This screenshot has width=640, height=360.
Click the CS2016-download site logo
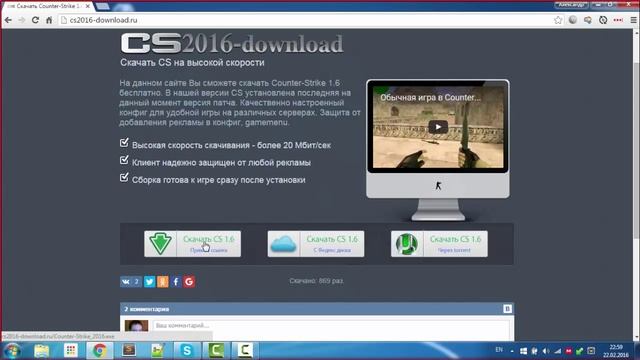pyautogui.click(x=232, y=43)
